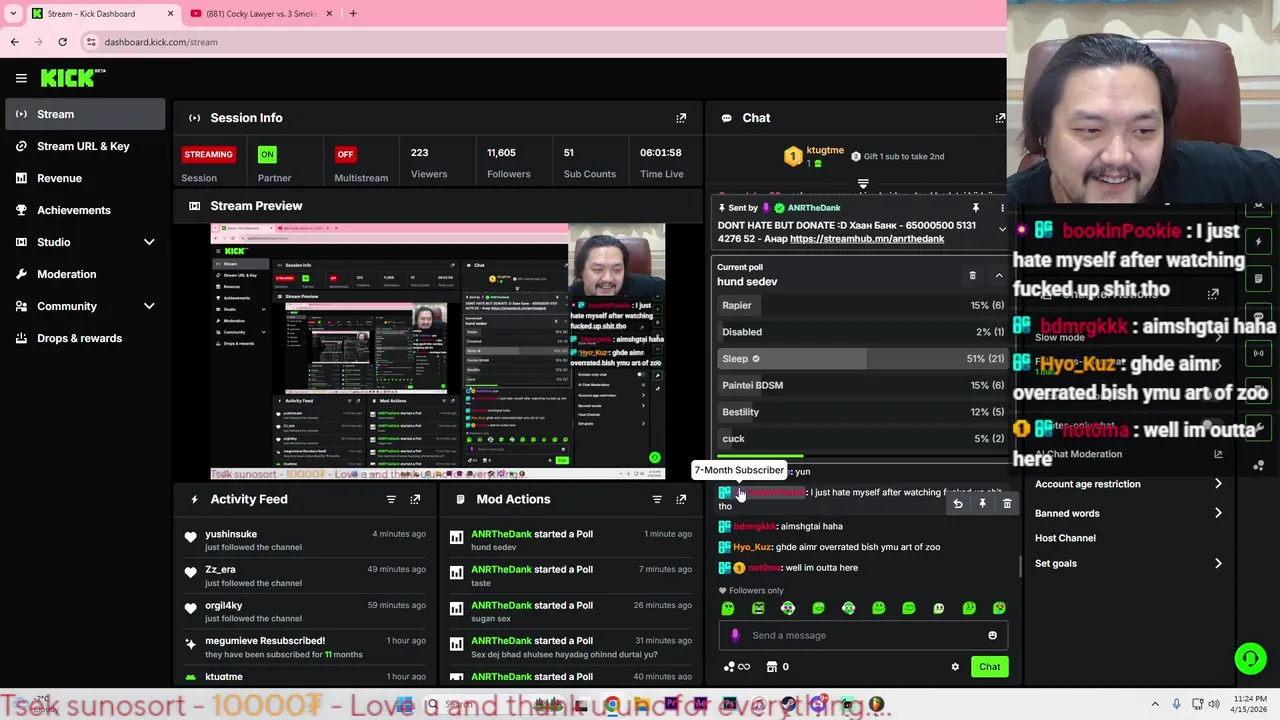Insert the first green emote

pyautogui.click(x=728, y=608)
